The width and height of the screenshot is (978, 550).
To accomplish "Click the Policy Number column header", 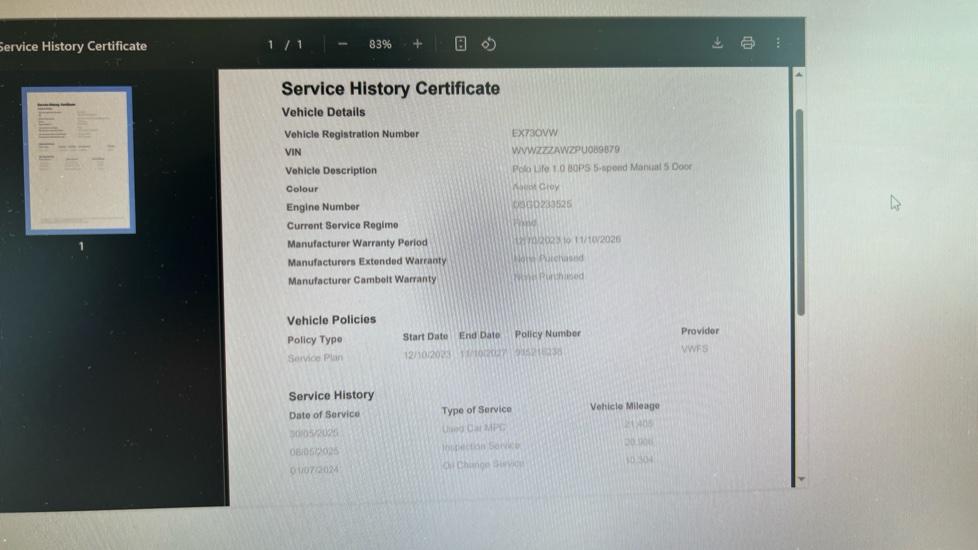I will [x=548, y=334].
